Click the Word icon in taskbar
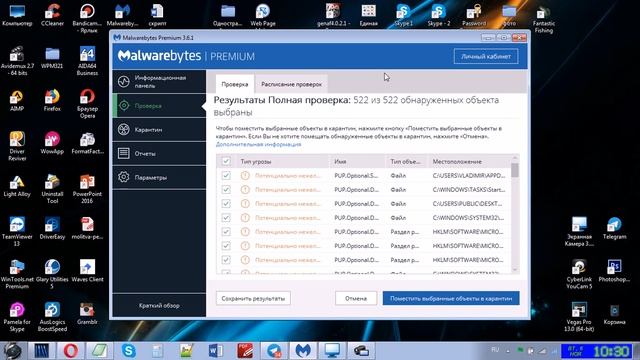Screen dimensions: 640x360 pyautogui.click(x=216, y=351)
